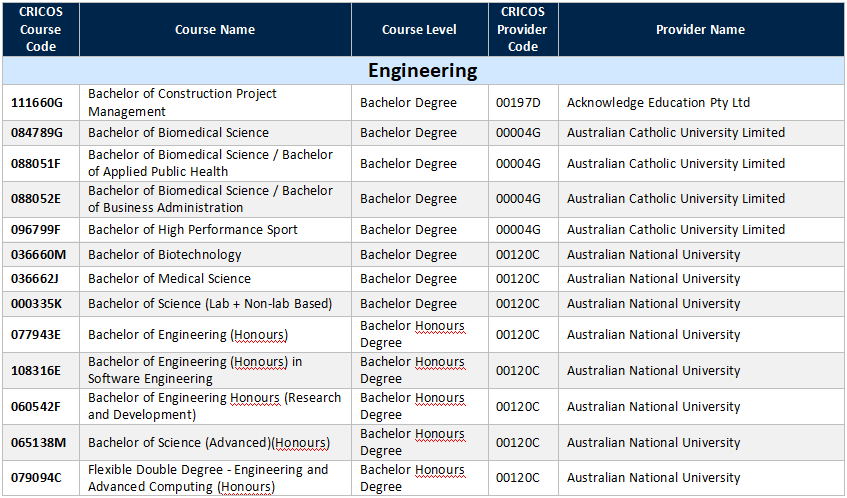Click the "Course Level" column header
Image resolution: width=847 pixels, height=498 pixels.
point(419,30)
